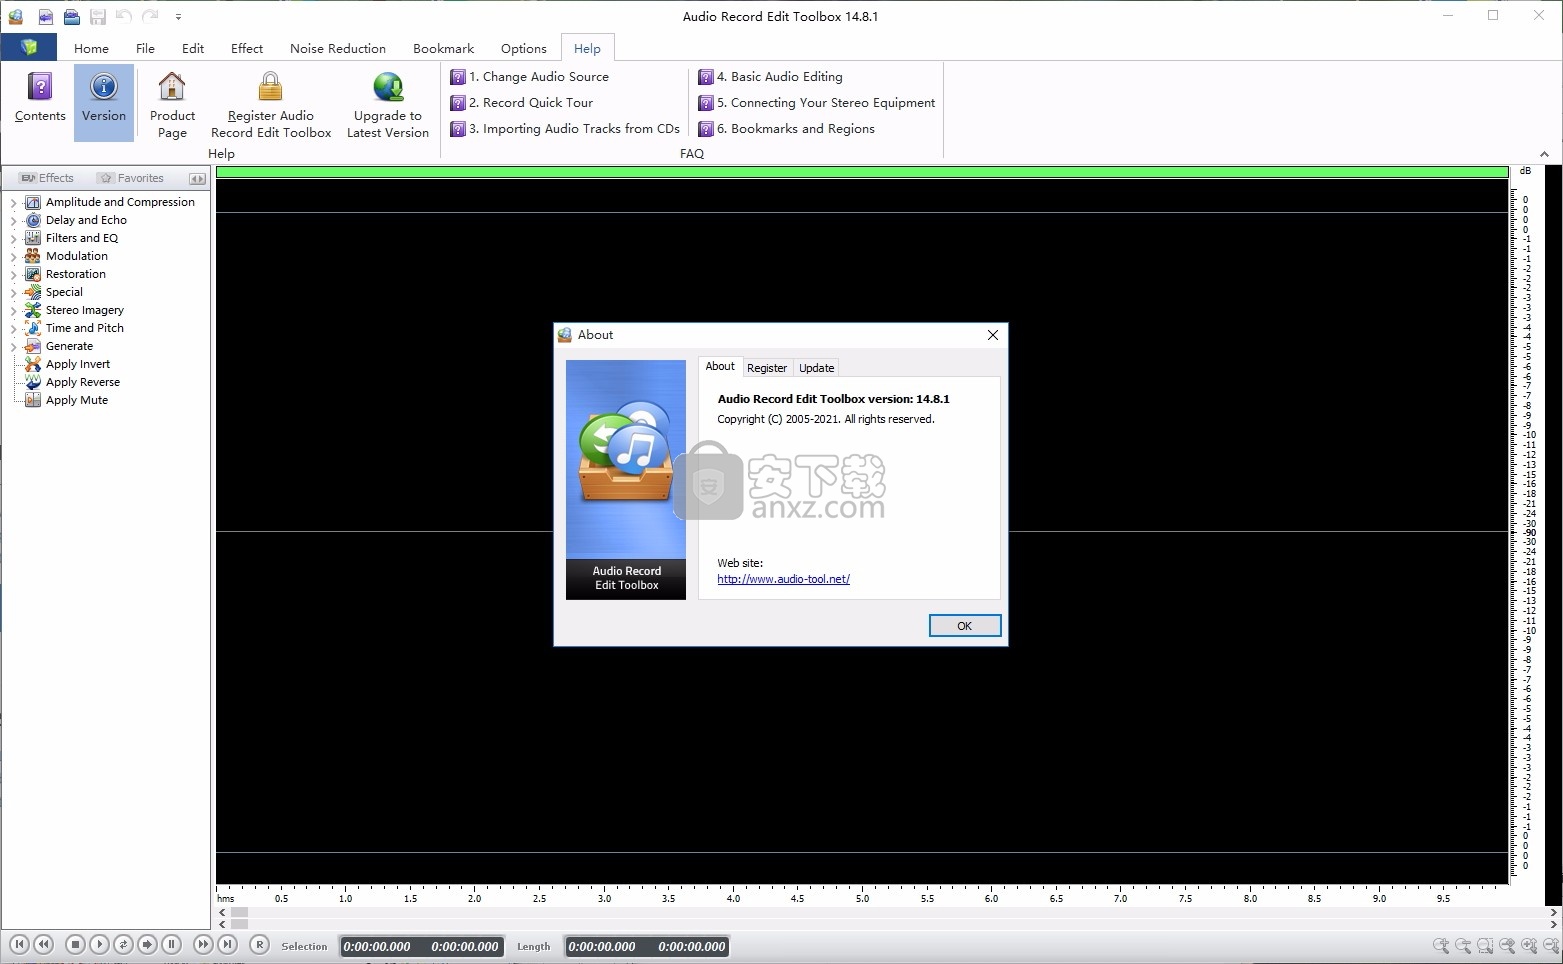Image resolution: width=1563 pixels, height=964 pixels.
Task: Switch to the Favorites panel tab
Action: 131,178
